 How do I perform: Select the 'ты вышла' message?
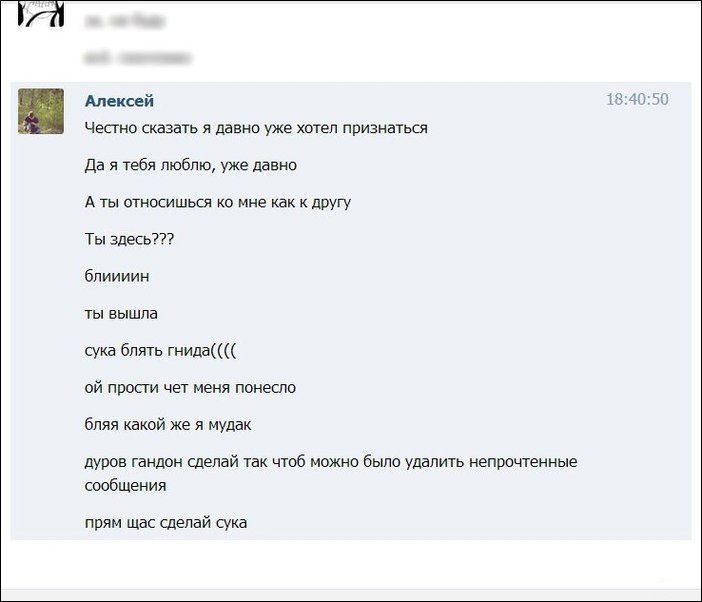121,313
